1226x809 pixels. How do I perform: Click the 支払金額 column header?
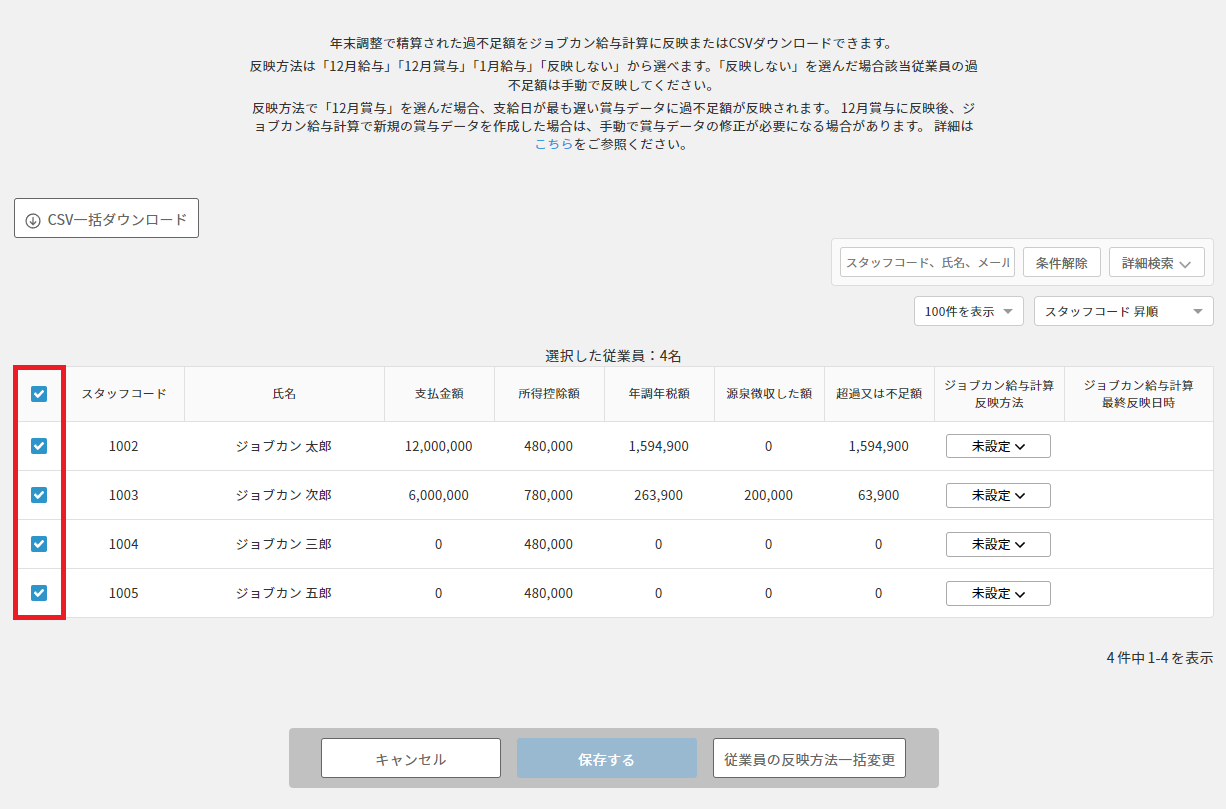[x=439, y=394]
